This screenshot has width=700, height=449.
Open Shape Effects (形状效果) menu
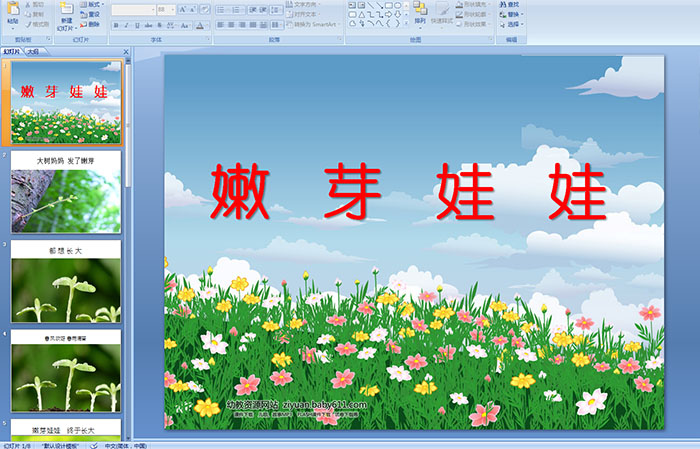pyautogui.click(x=473, y=24)
